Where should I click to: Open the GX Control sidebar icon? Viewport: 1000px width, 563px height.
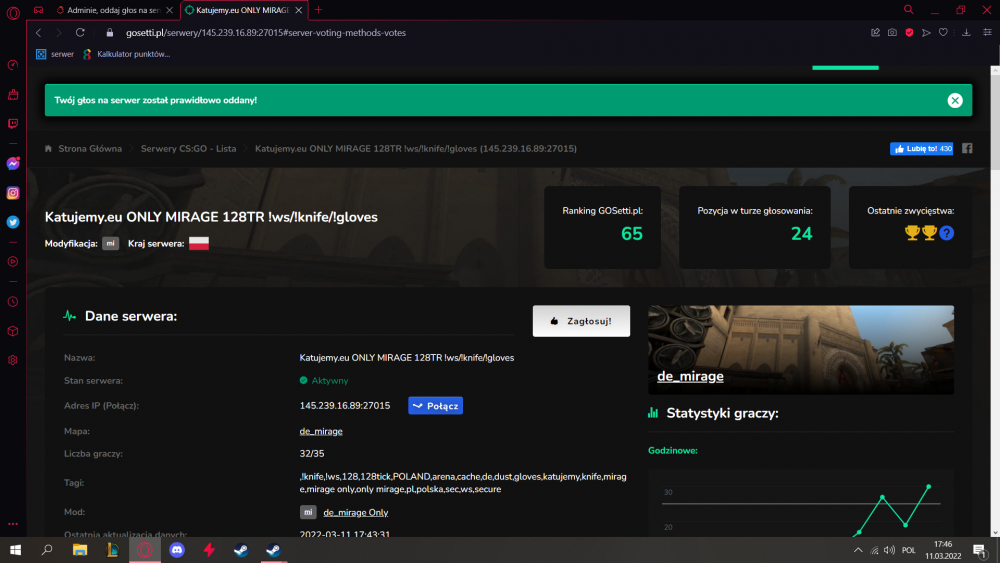[x=13, y=65]
